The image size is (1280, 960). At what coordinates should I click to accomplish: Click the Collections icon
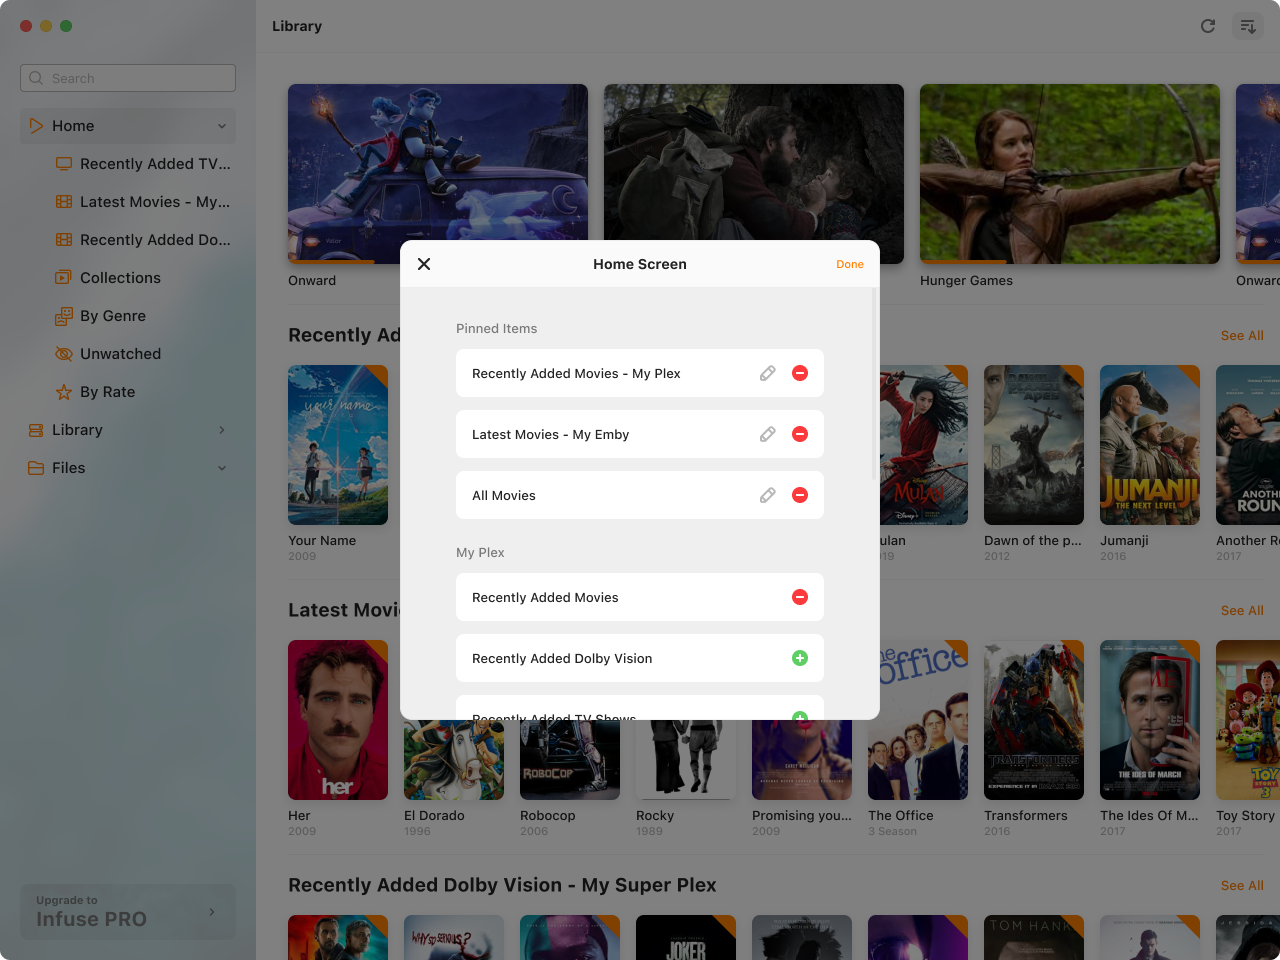point(64,278)
